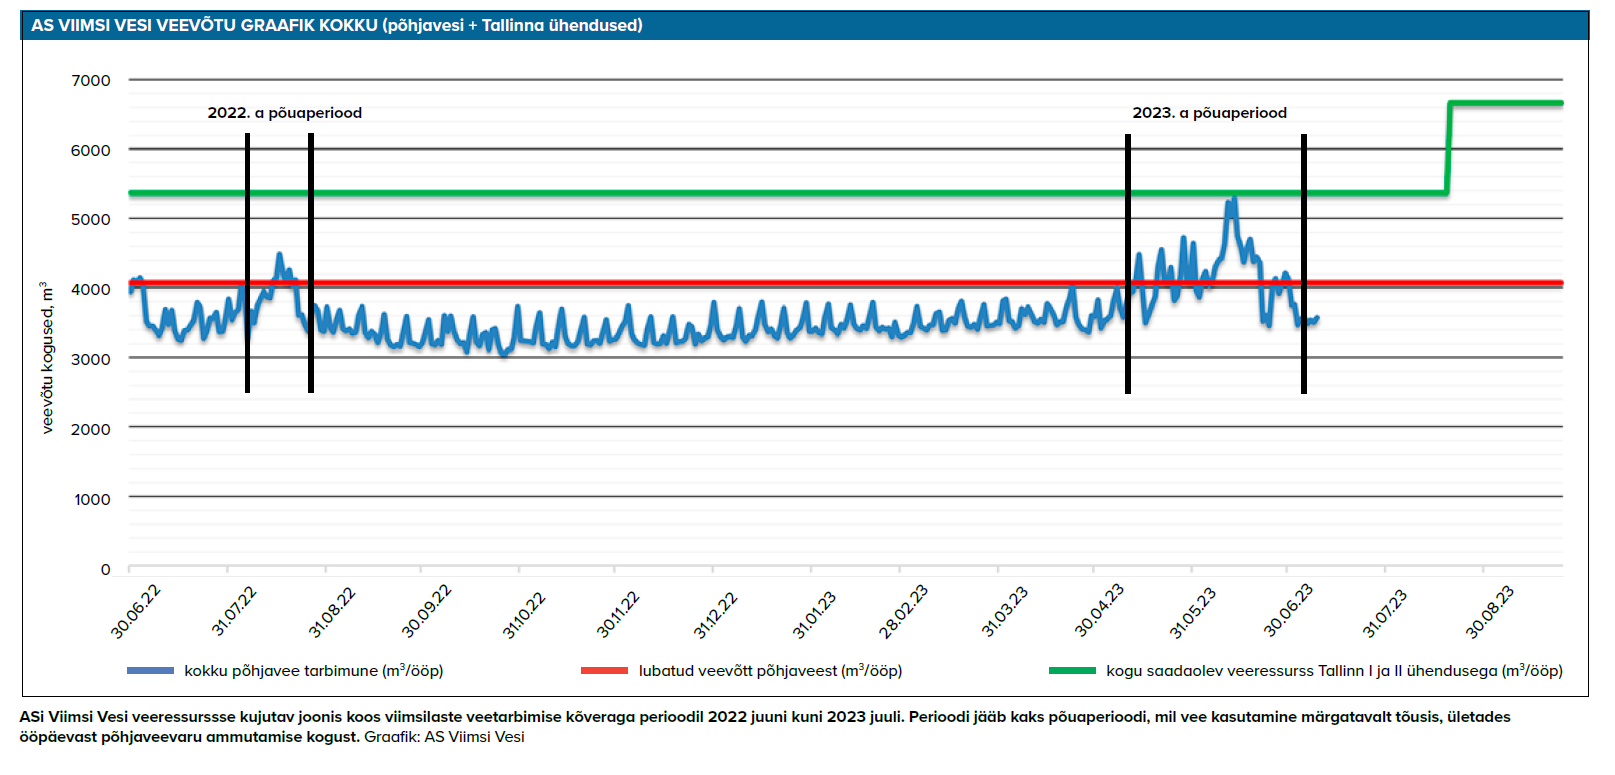This screenshot has width=1615, height=775.
Task: Click the y-axis value 5000
Action: point(91,219)
